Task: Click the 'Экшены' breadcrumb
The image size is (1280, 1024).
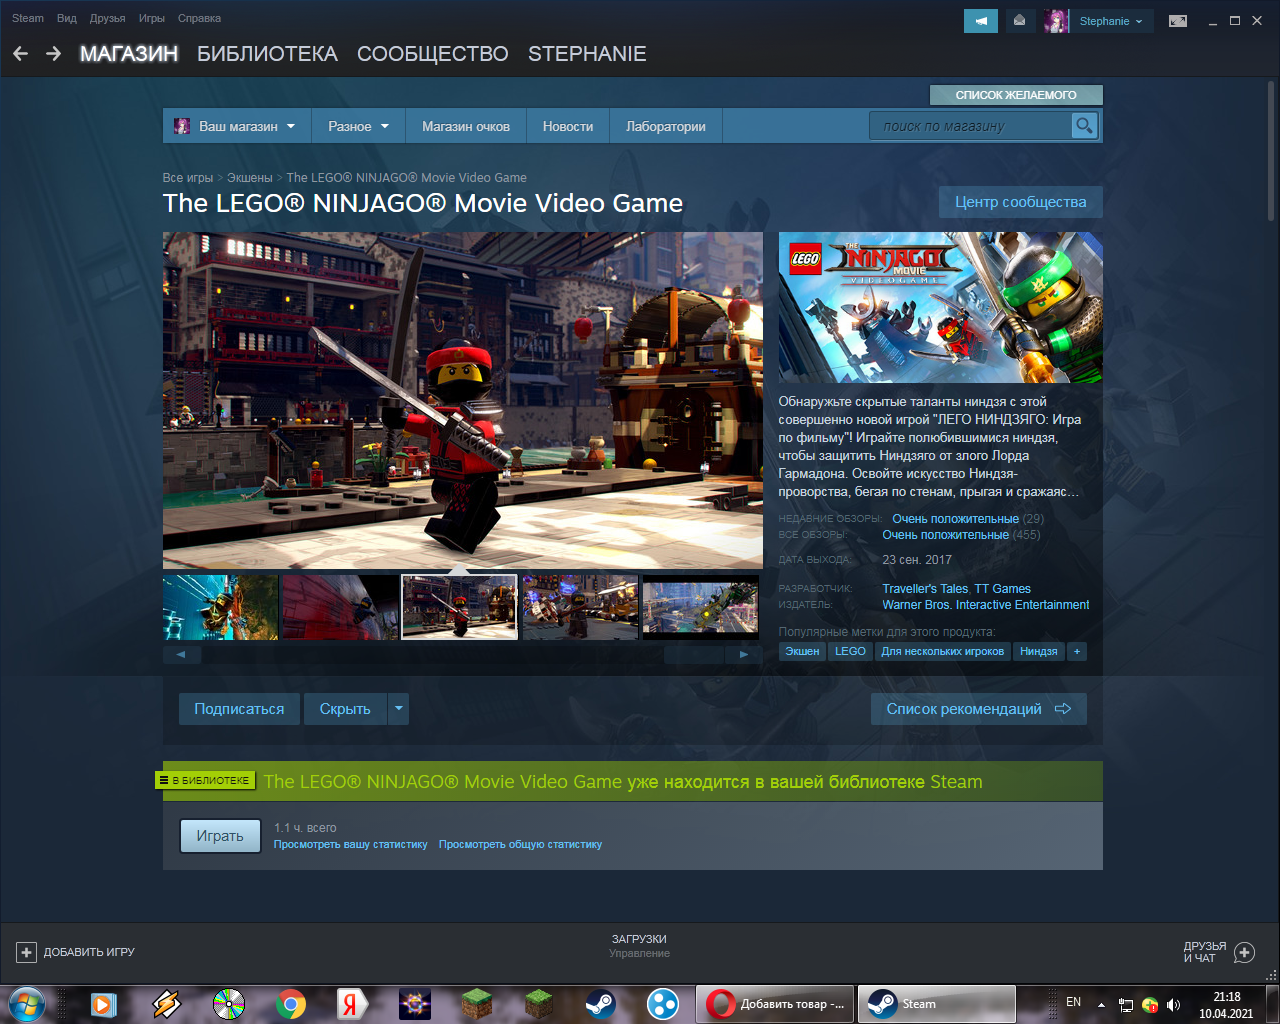Action: (x=250, y=178)
